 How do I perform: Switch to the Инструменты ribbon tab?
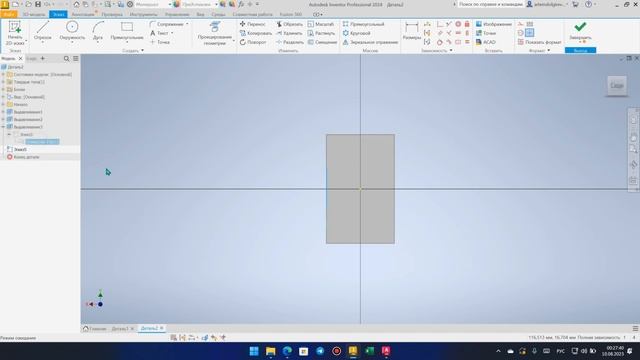[143, 14]
